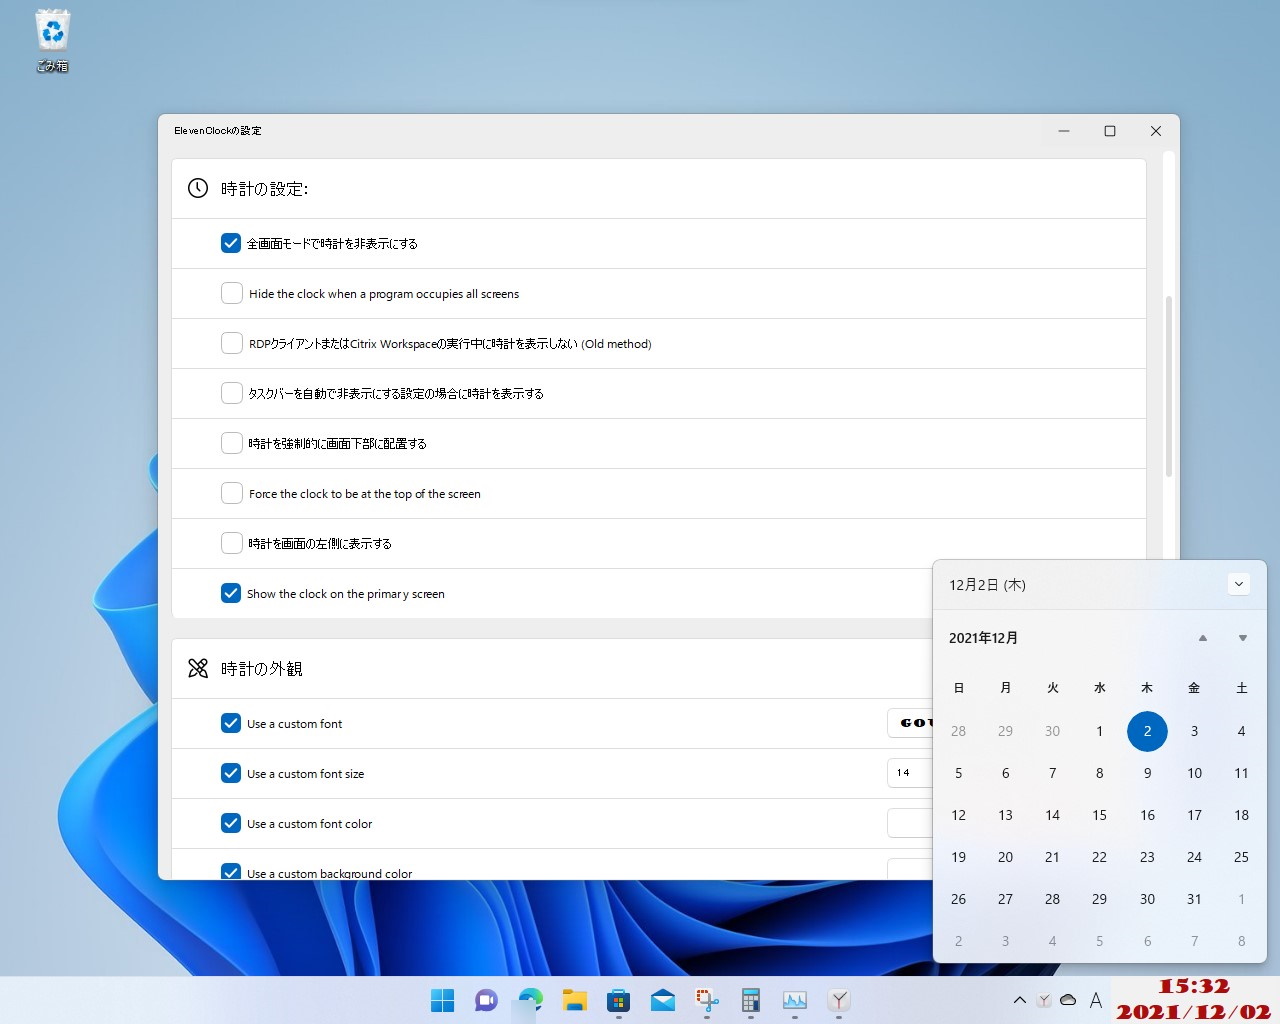This screenshot has height=1024, width=1280.
Task: Open the Mail app on the taskbar
Action: pyautogui.click(x=662, y=1000)
